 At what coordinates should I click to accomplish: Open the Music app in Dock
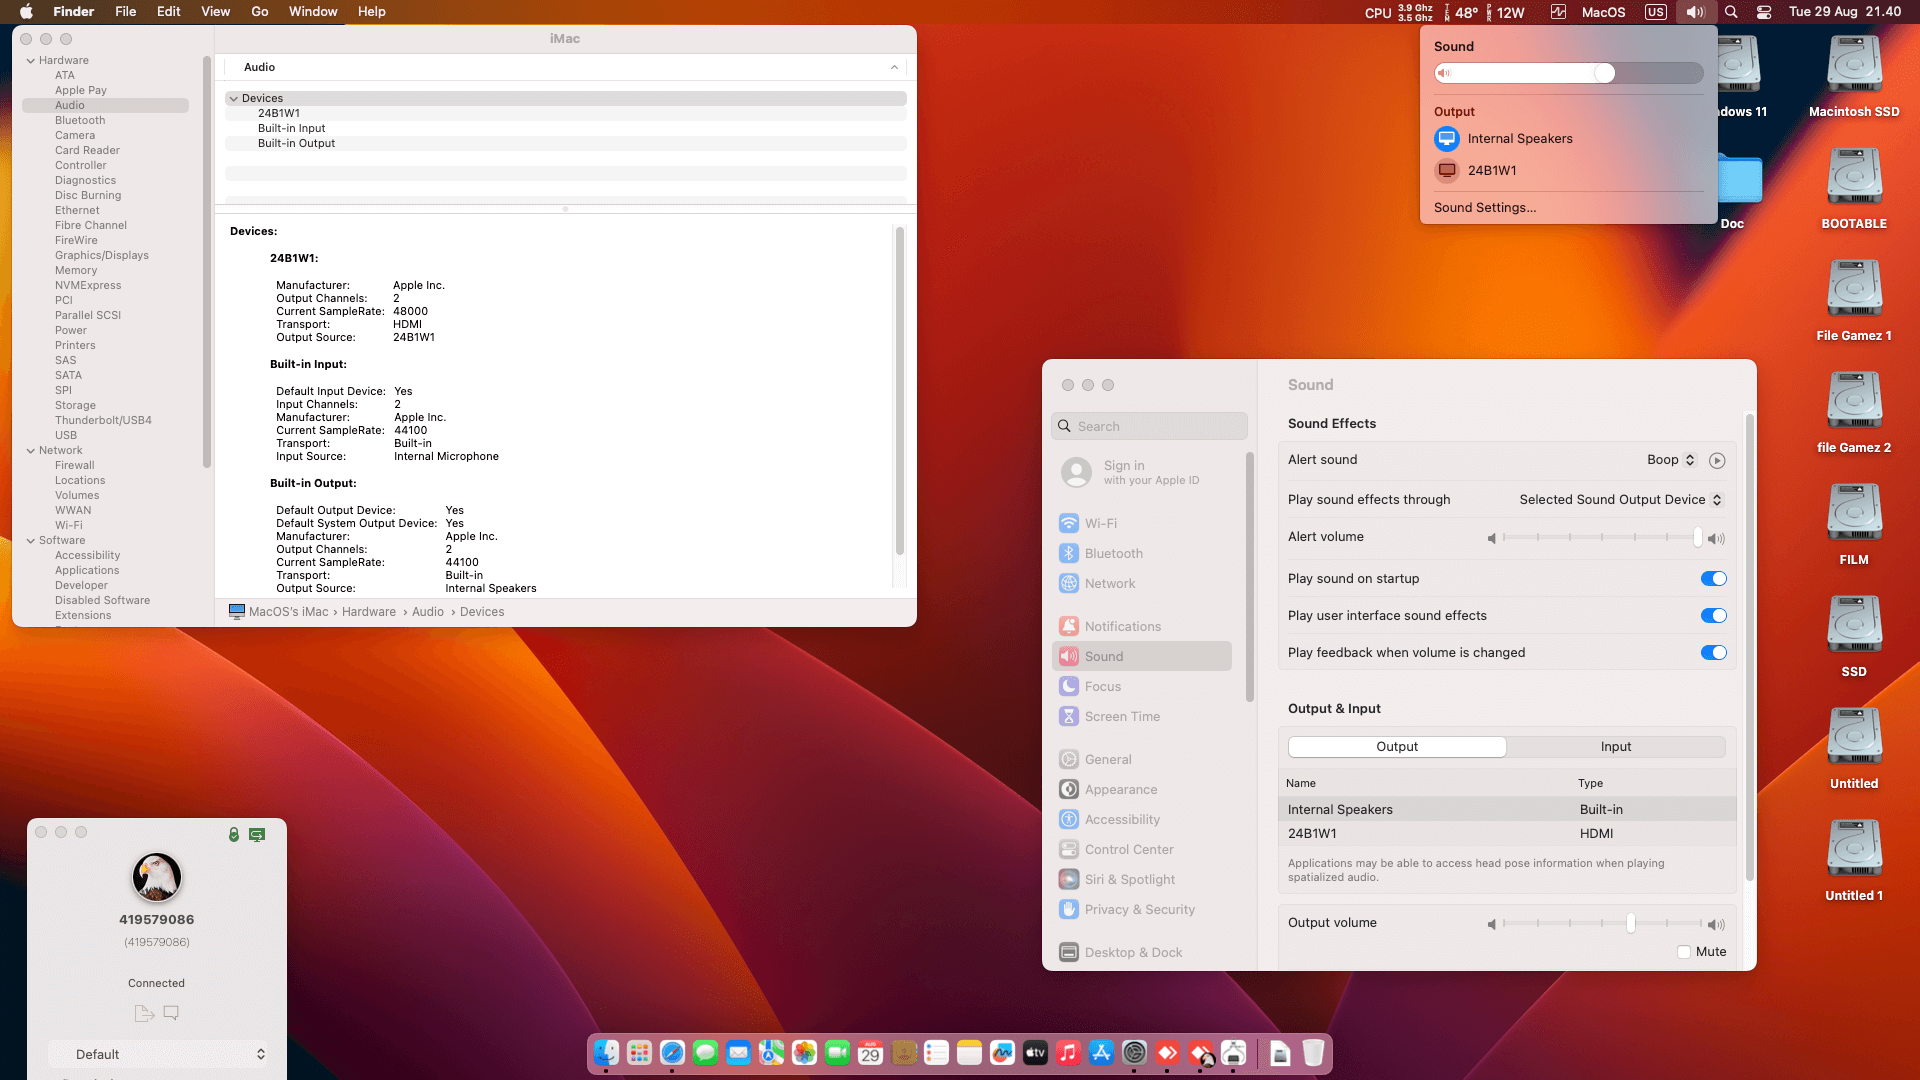(1068, 1053)
